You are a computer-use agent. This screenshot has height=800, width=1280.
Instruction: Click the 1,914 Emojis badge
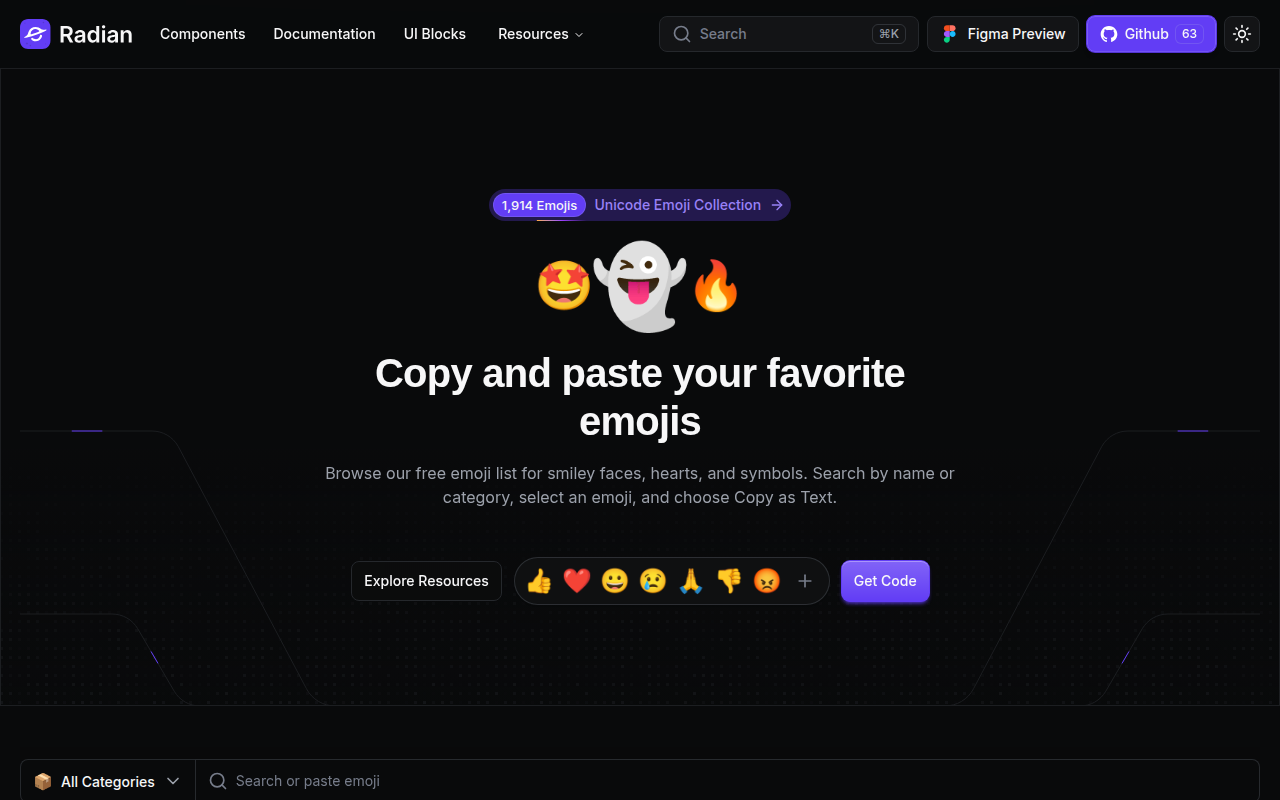[x=539, y=205]
